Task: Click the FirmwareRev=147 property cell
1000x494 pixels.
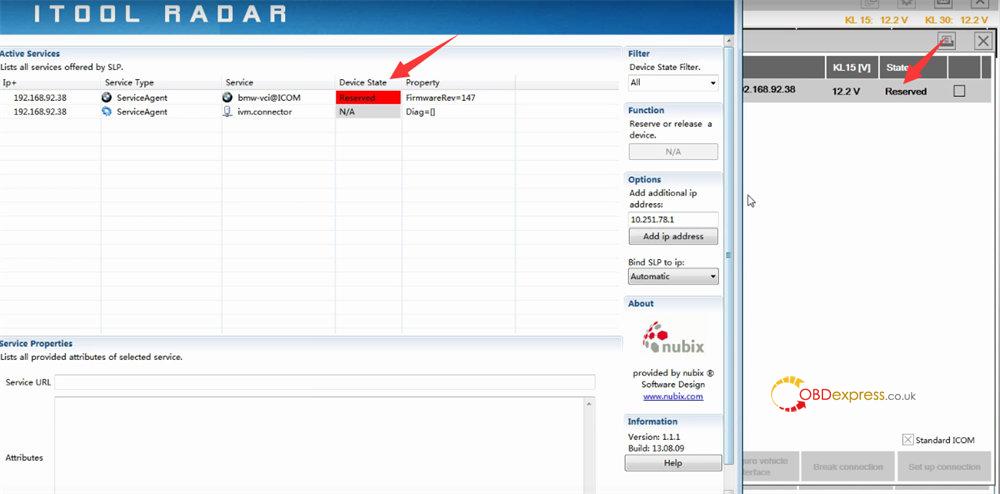Action: [x=440, y=98]
